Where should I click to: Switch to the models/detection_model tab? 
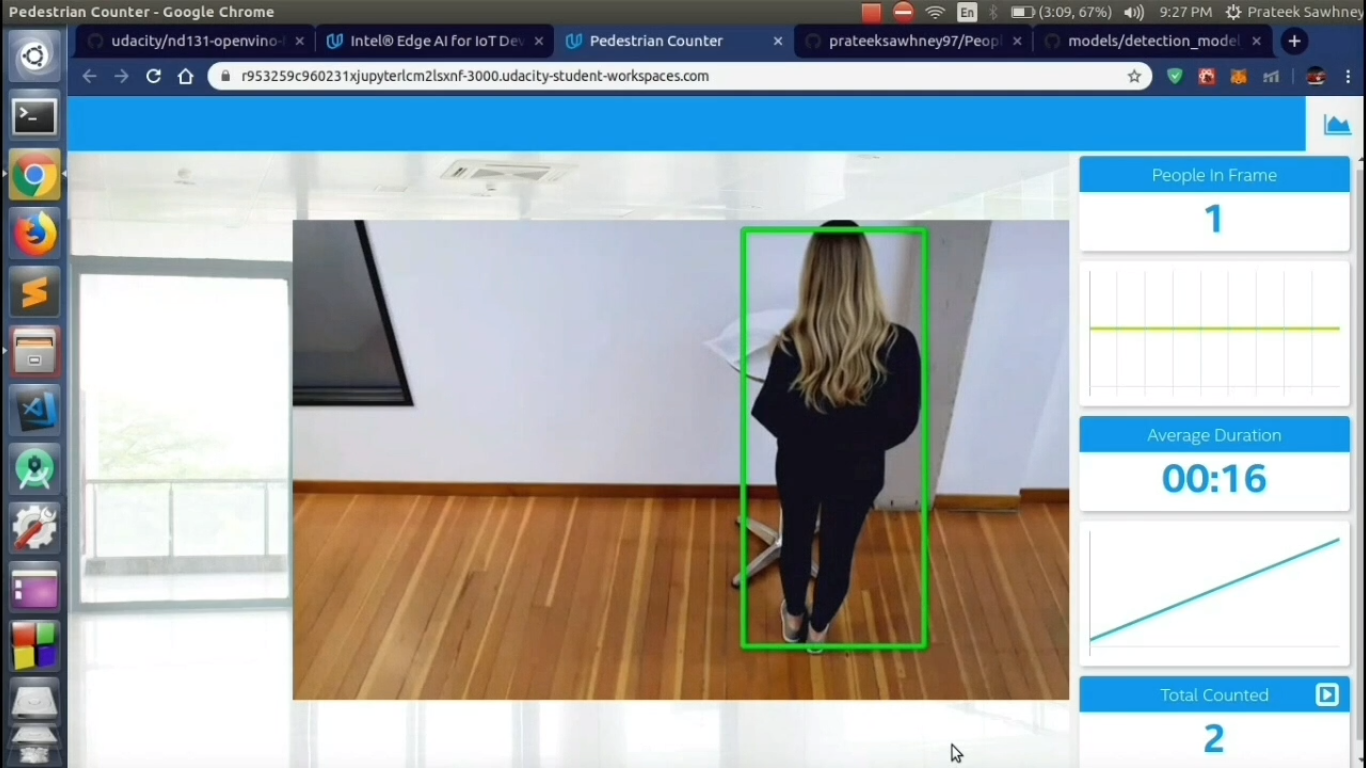[1152, 41]
